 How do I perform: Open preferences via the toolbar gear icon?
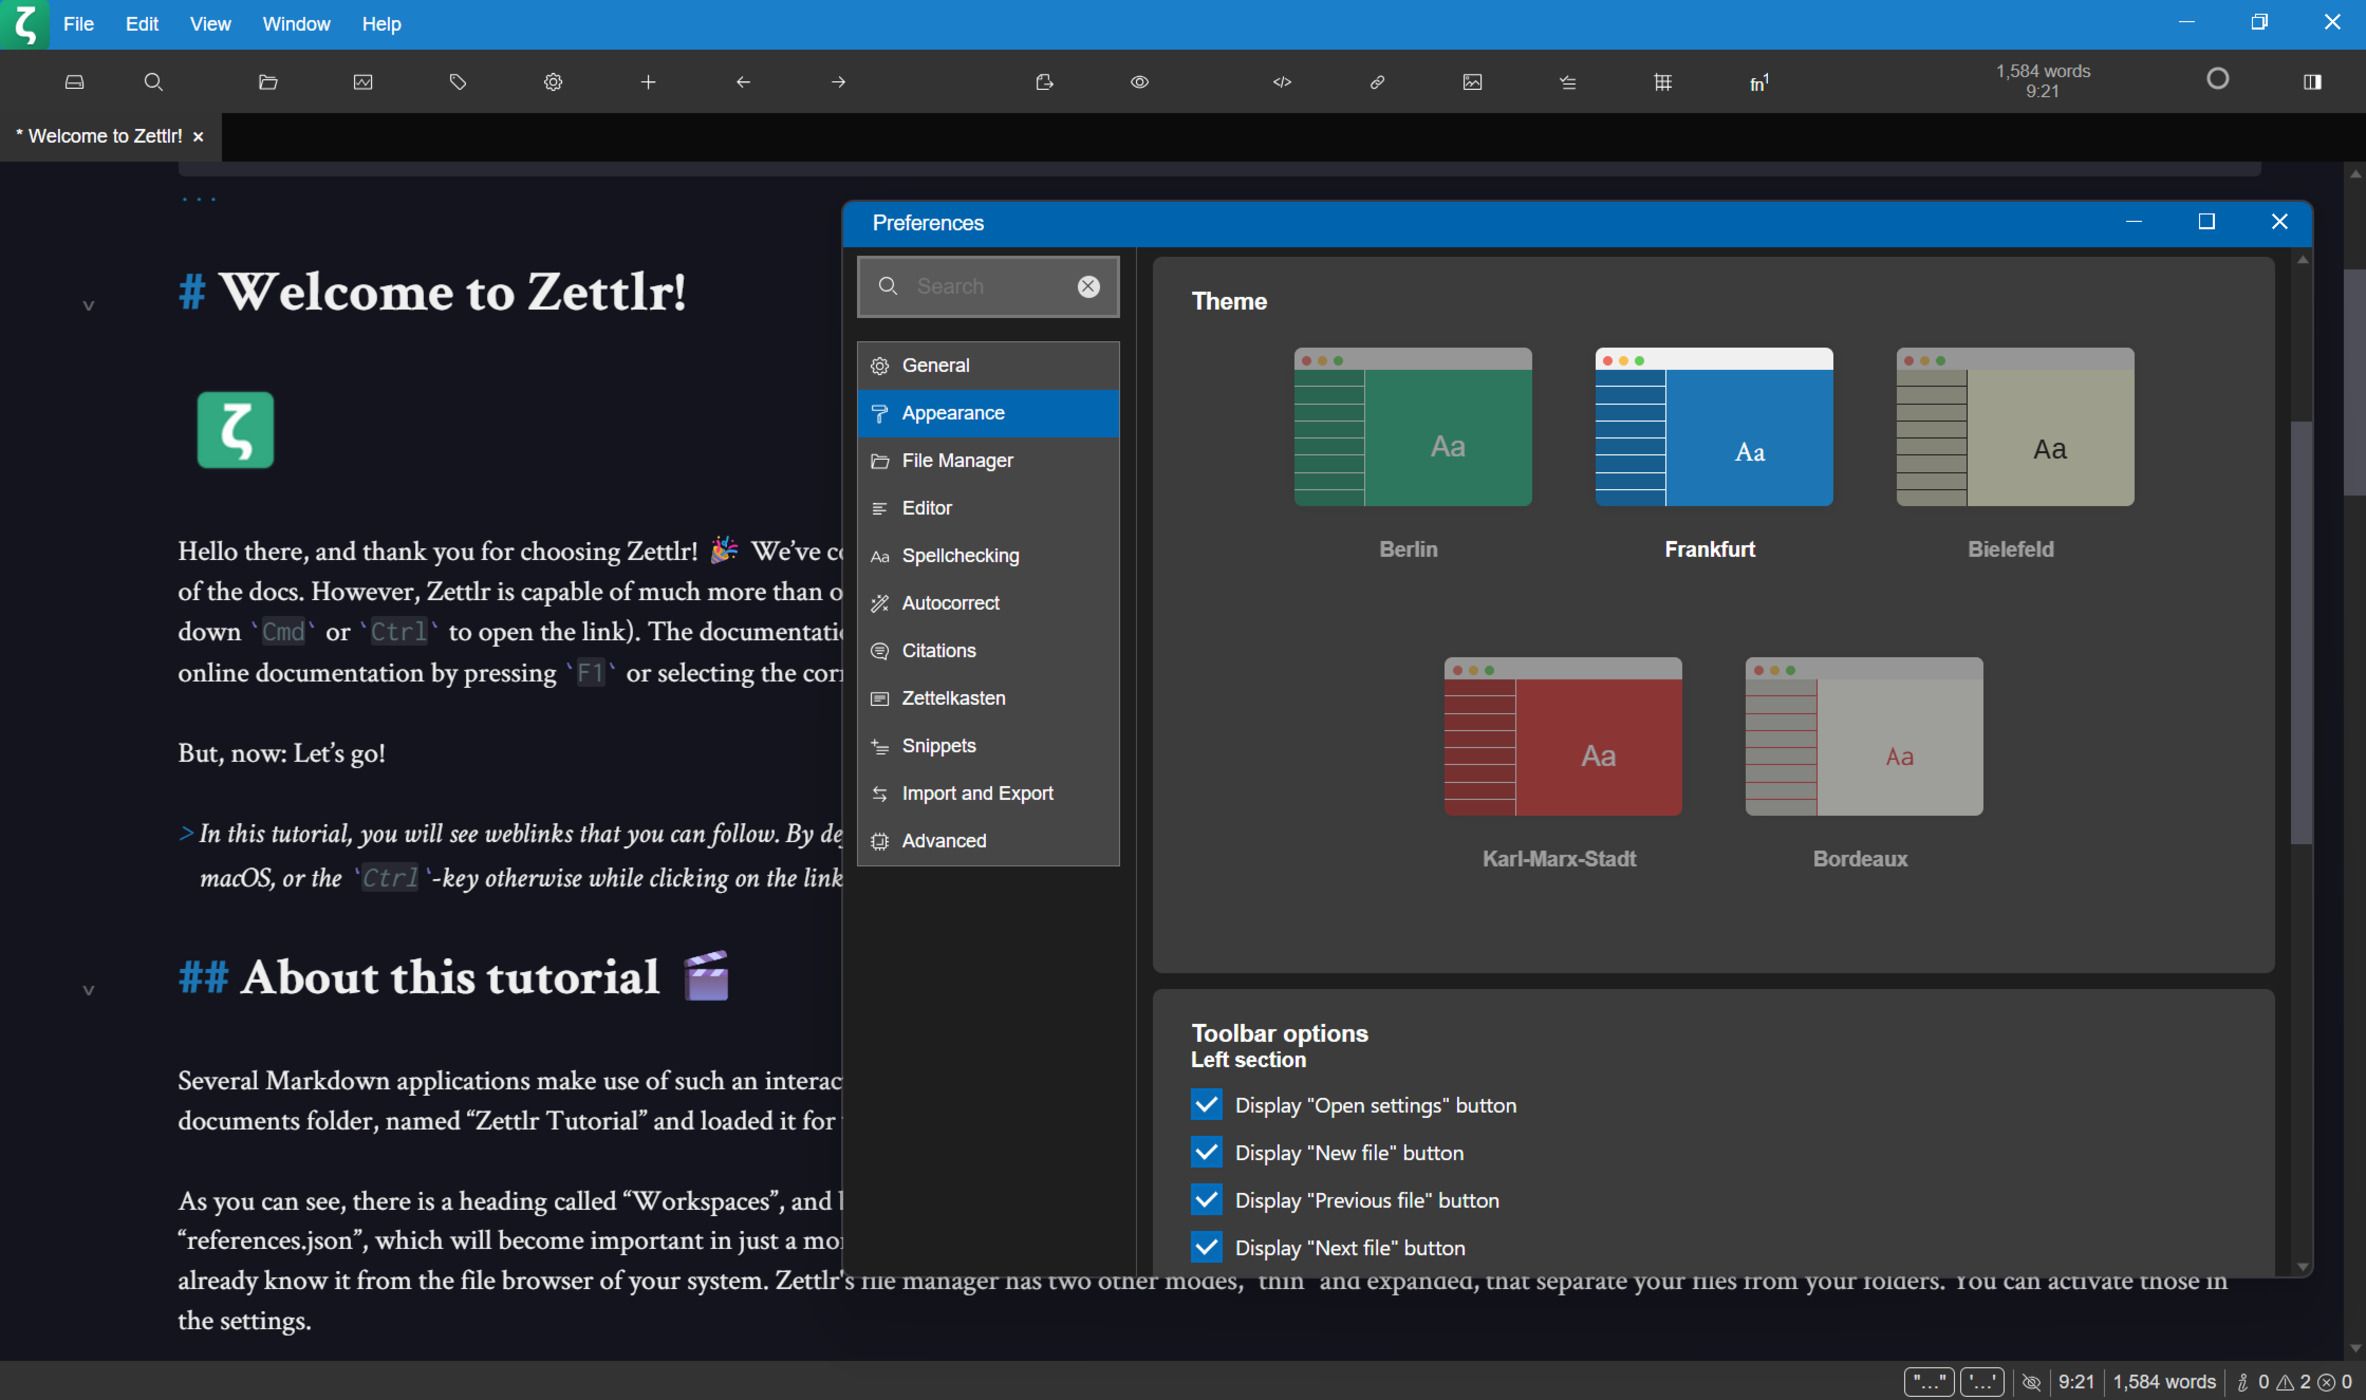pos(553,82)
